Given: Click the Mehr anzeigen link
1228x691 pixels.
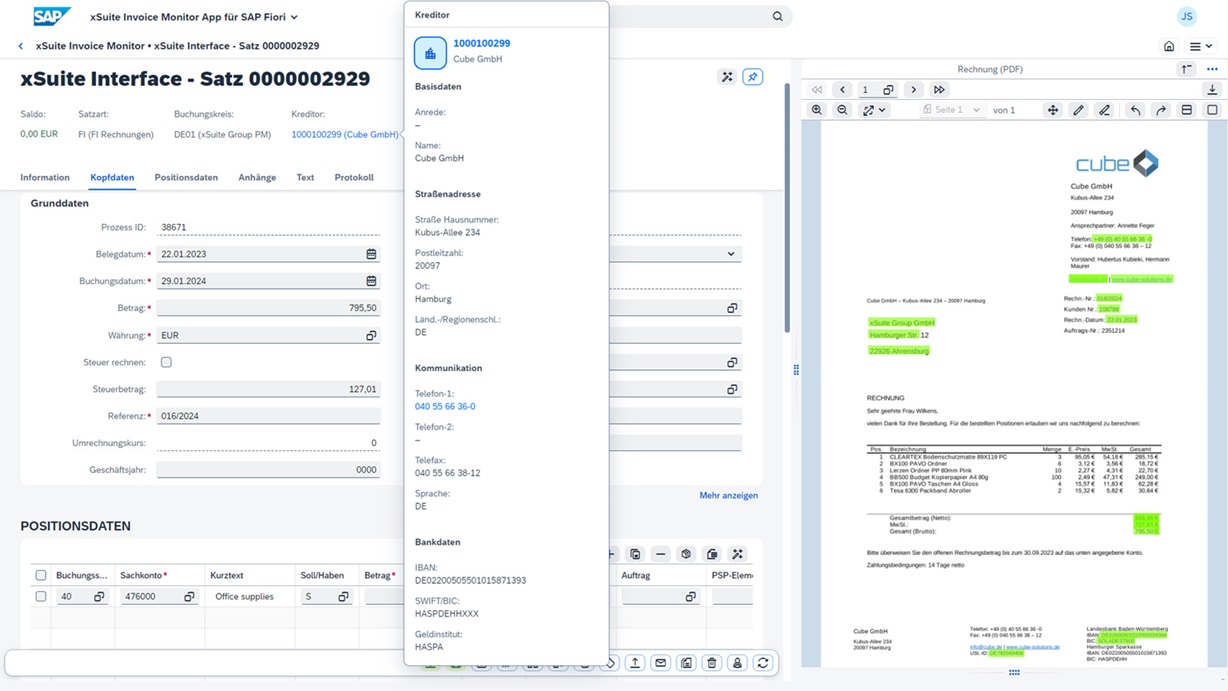Looking at the screenshot, I should pos(728,496).
